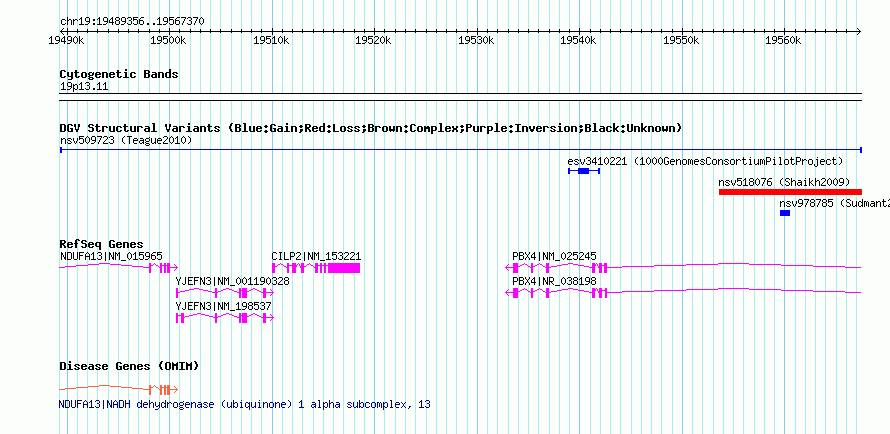Click the YJEFN3|NM_001190328 label
This screenshot has width=890, height=434.
click(233, 281)
